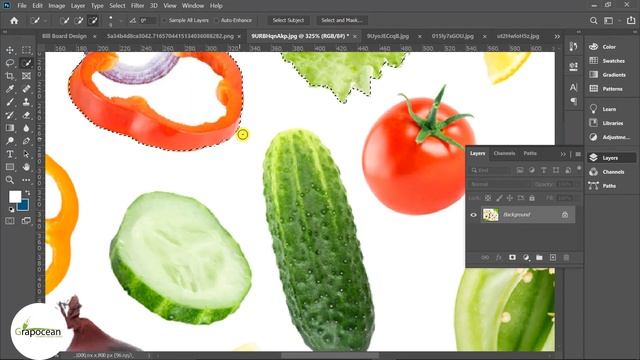Select the Brush tool
640x360 pixels.
point(10,102)
